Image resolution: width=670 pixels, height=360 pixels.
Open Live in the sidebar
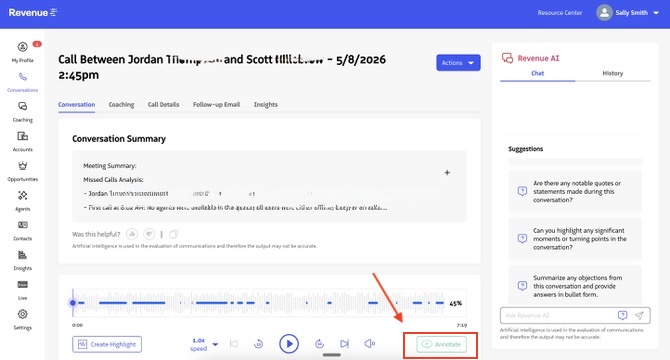(x=23, y=290)
